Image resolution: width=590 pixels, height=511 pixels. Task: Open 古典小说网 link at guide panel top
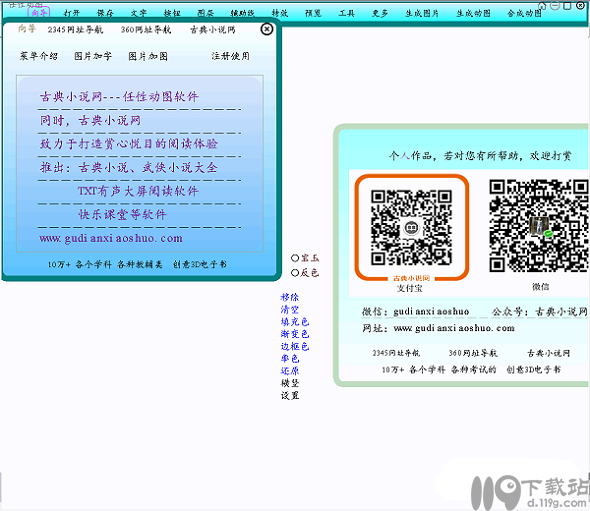(x=213, y=29)
